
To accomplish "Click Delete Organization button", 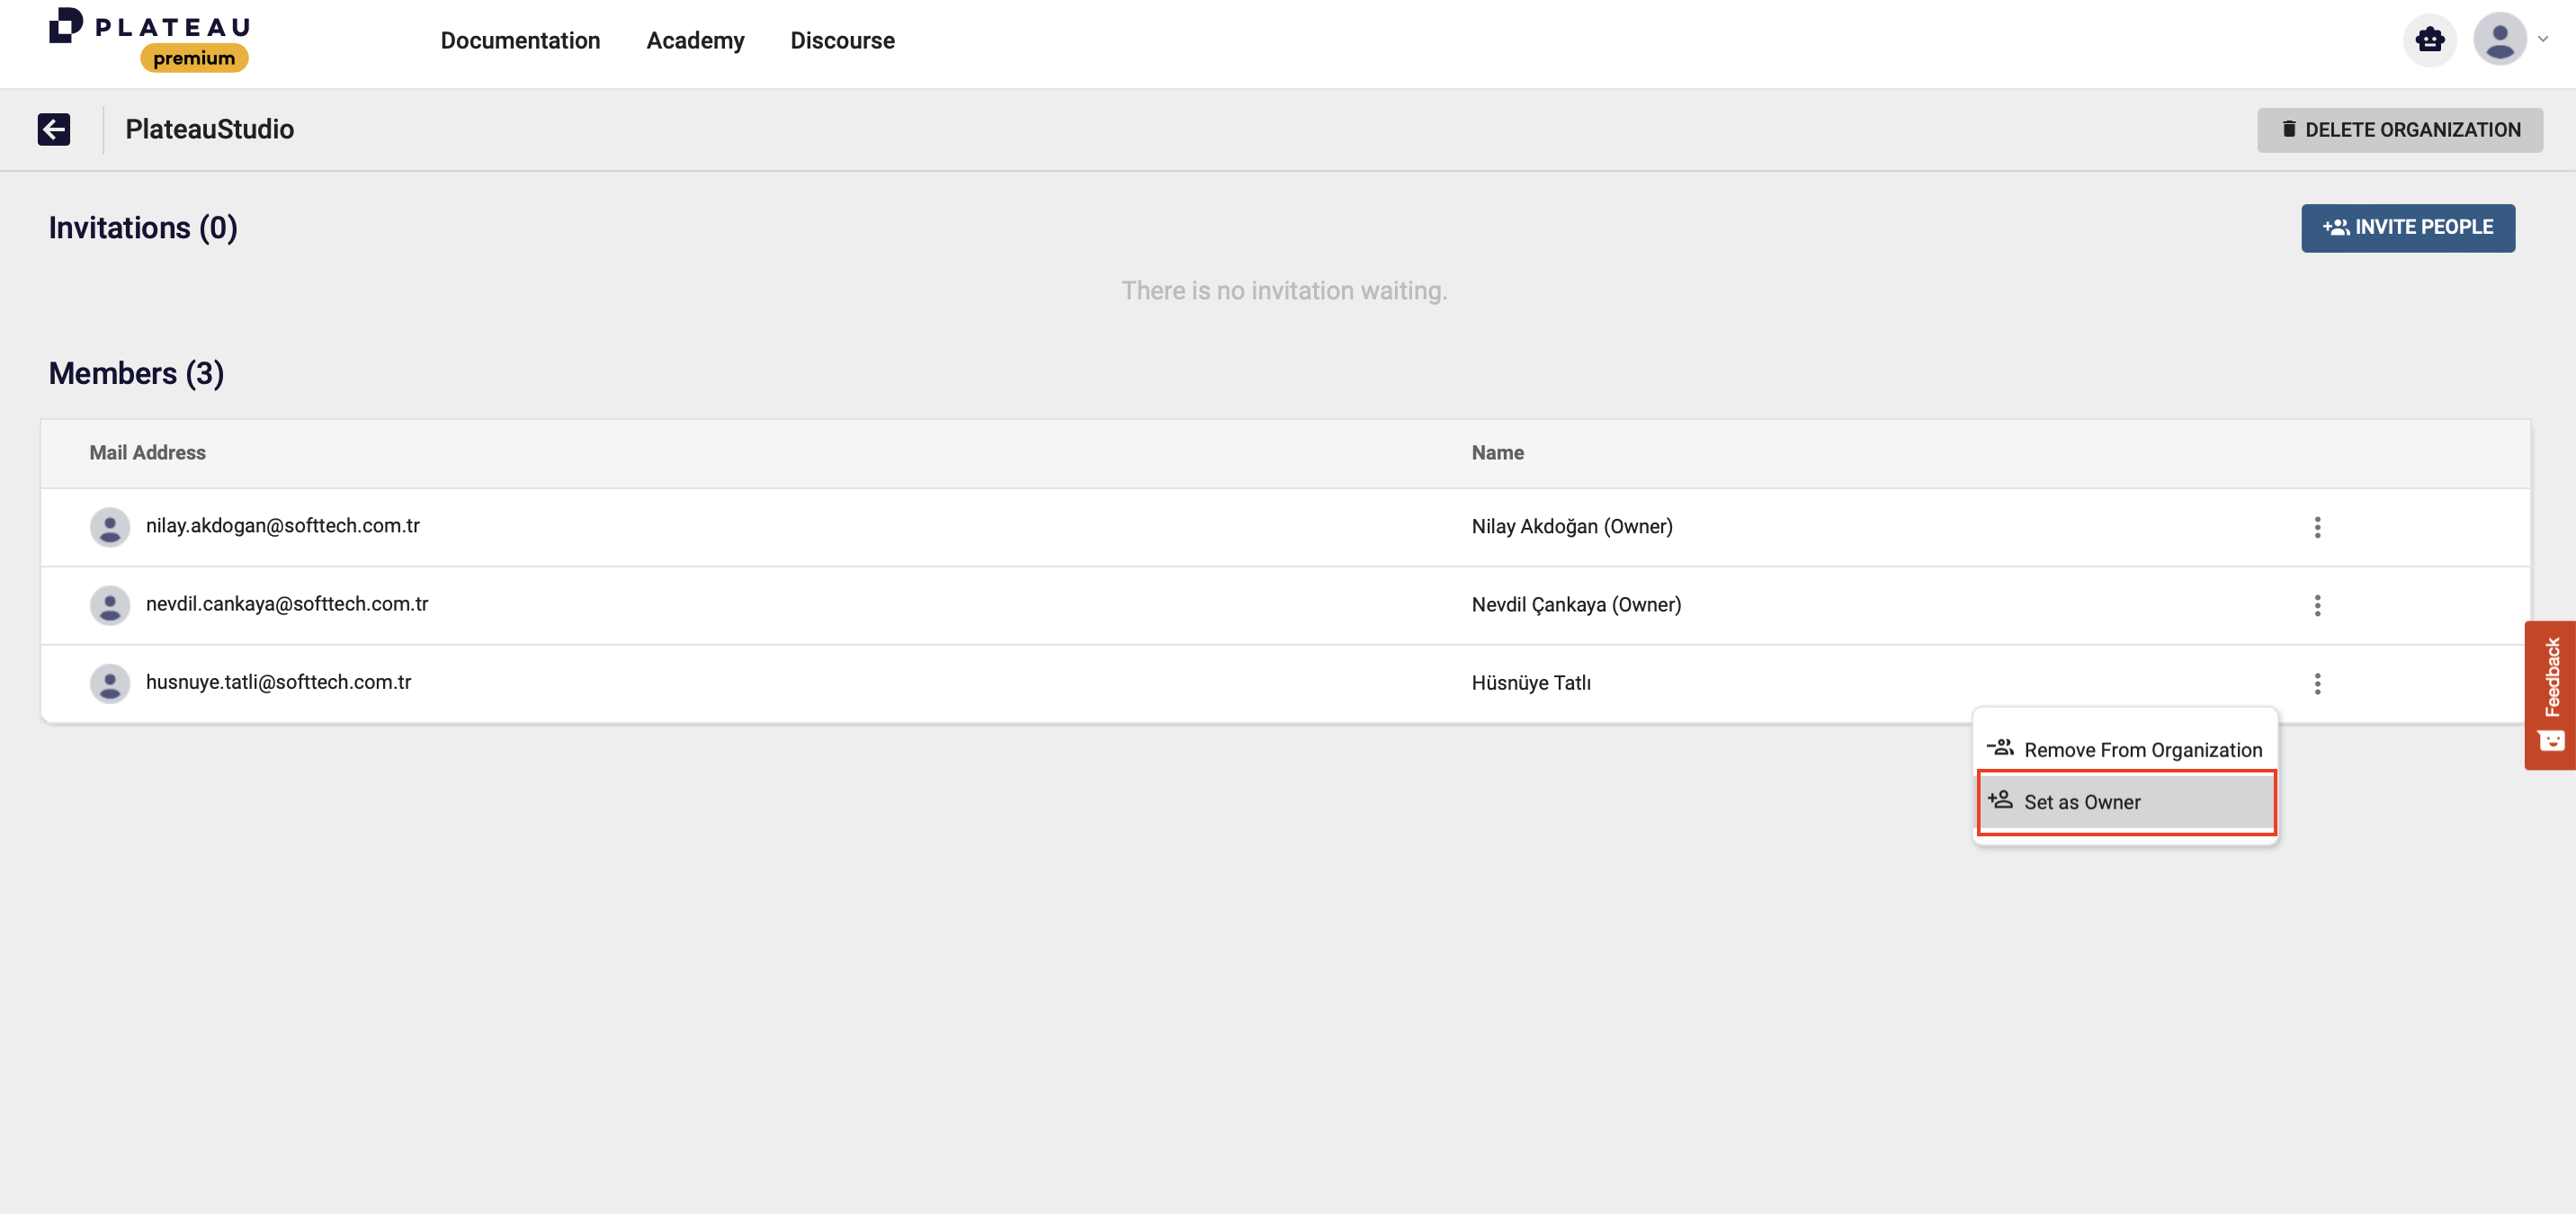I will pos(2399,130).
